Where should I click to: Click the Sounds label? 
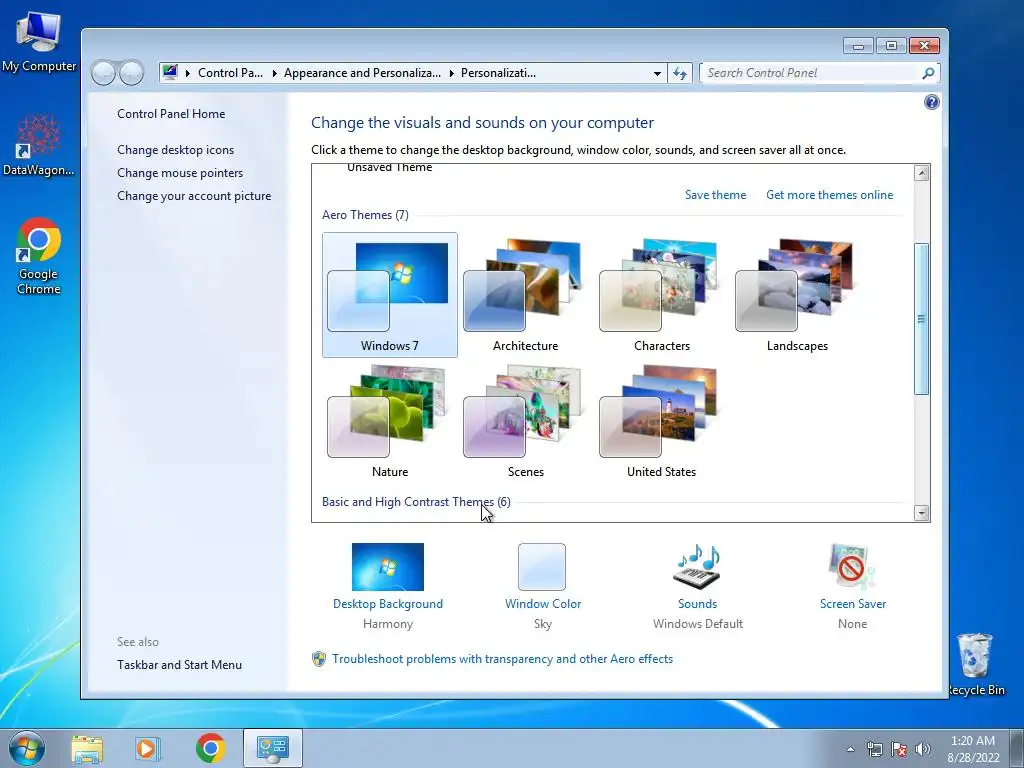697,604
